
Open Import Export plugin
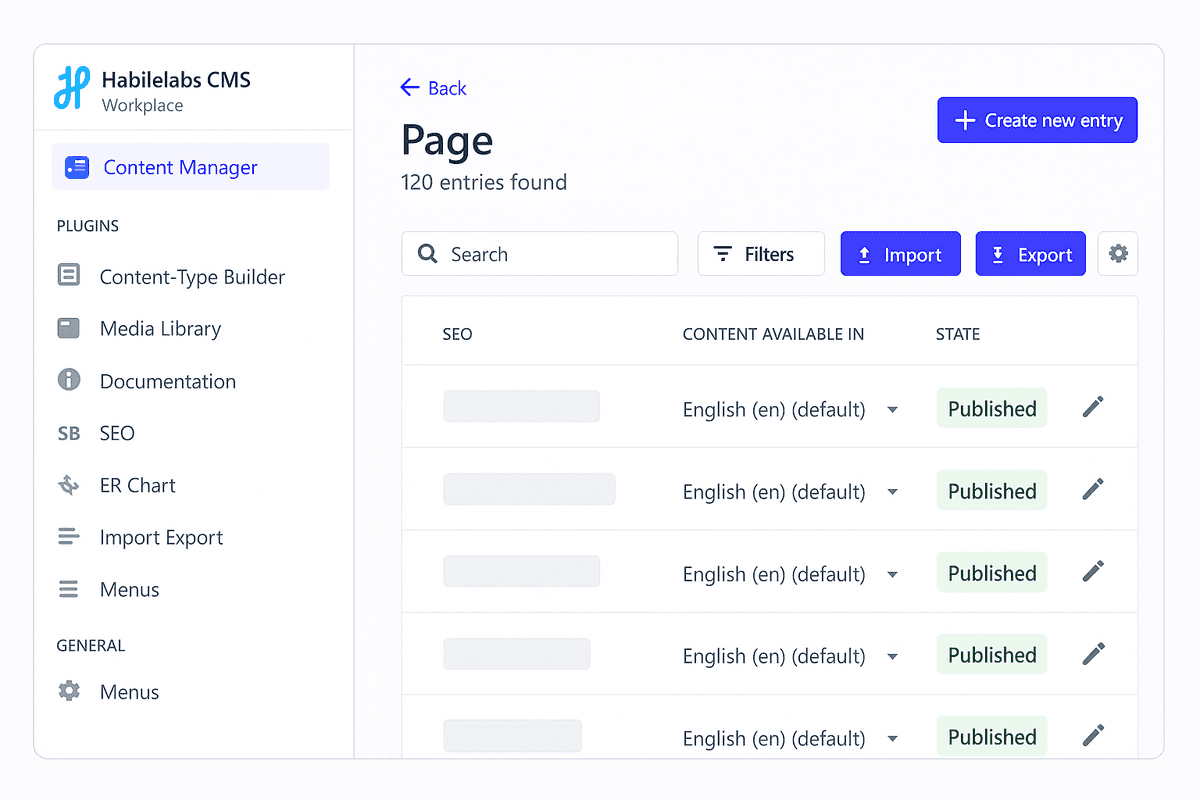coord(161,537)
